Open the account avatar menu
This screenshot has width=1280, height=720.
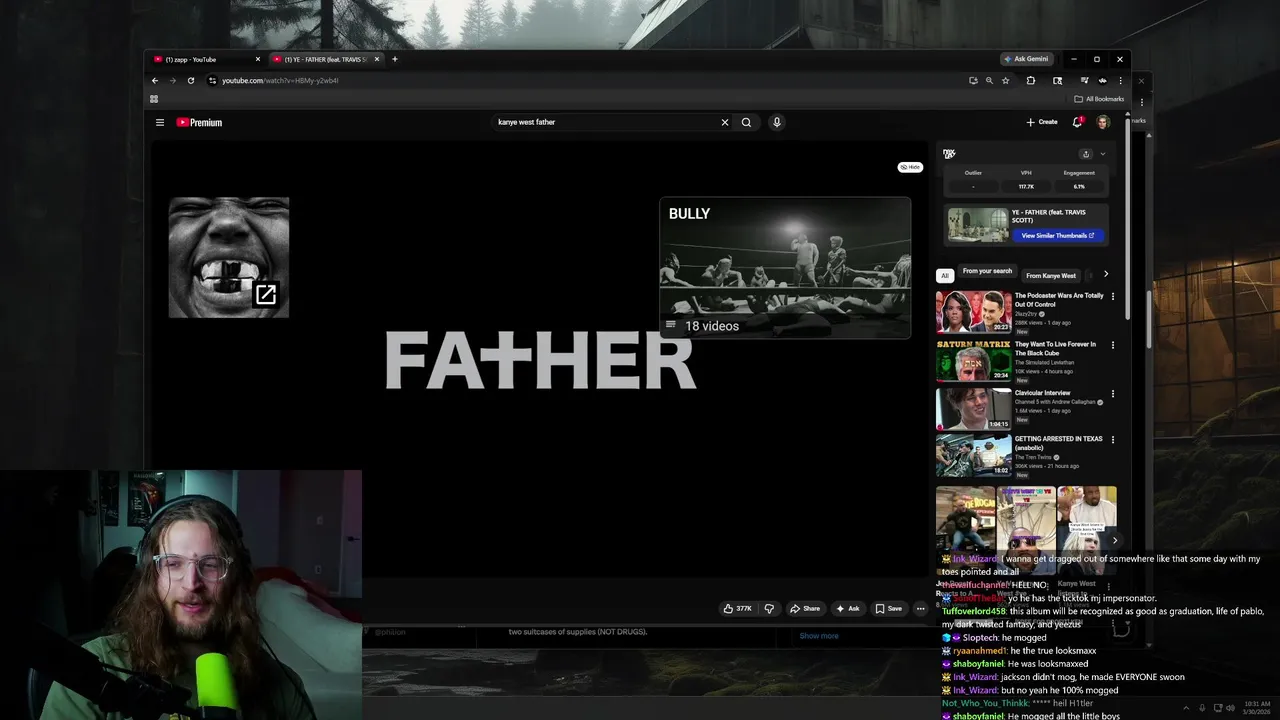tap(1103, 122)
